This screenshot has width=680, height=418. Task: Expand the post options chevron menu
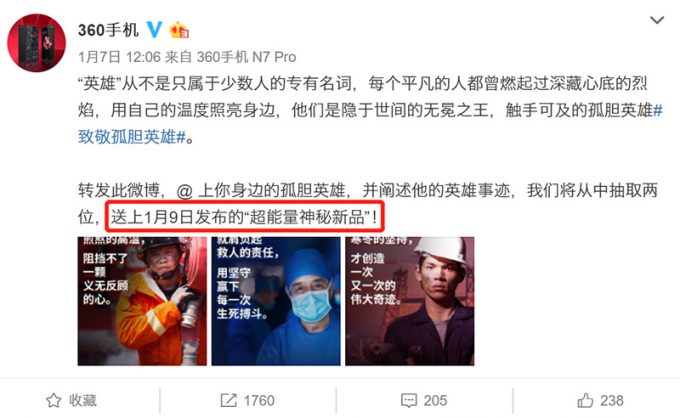click(x=657, y=20)
